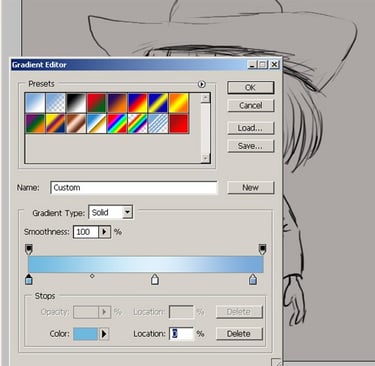Click the Name field containing Custom

[x=134, y=188]
